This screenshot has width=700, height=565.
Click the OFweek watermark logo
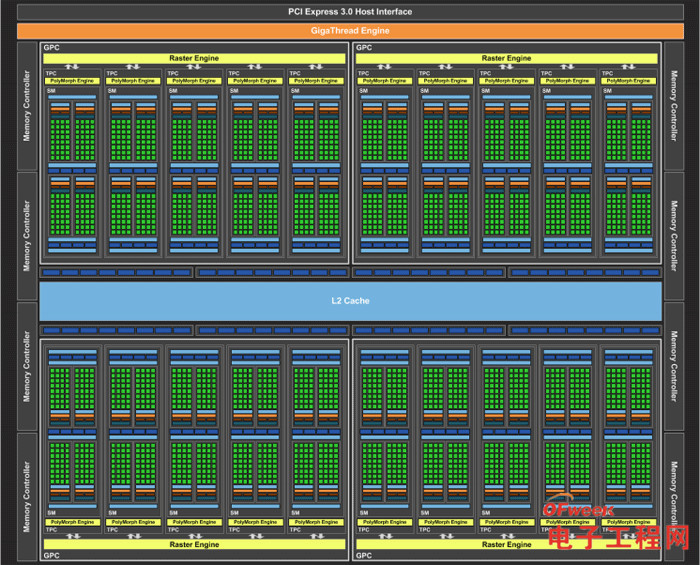tap(579, 508)
